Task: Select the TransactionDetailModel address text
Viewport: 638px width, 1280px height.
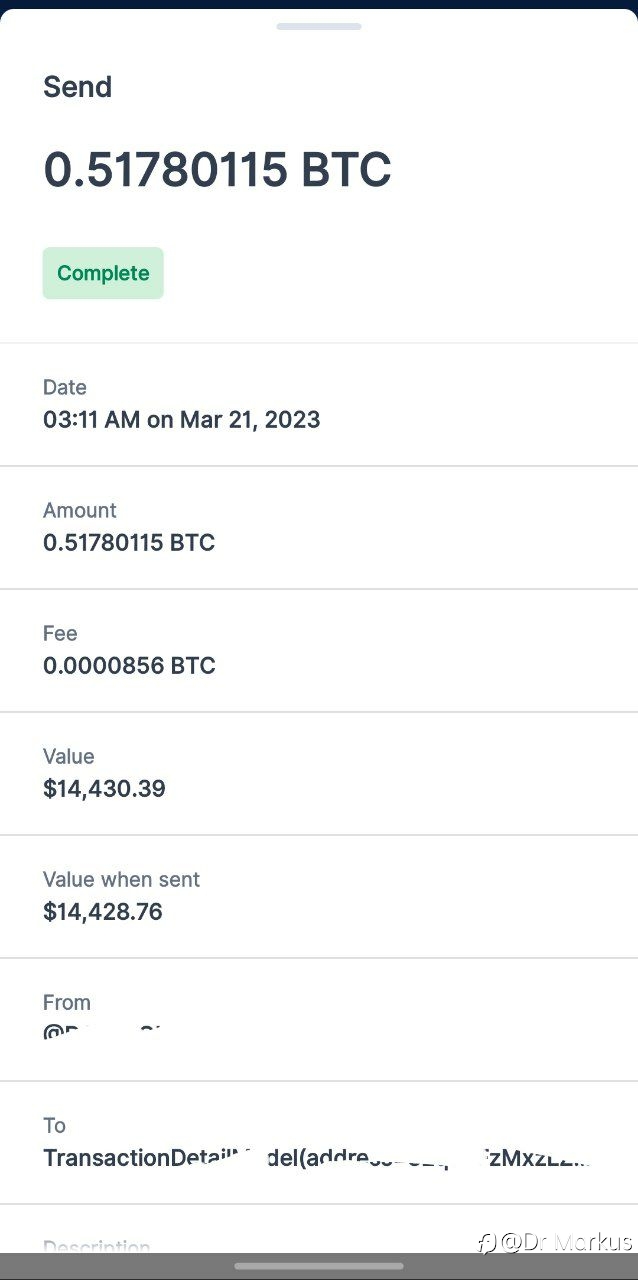Action: (x=318, y=1158)
